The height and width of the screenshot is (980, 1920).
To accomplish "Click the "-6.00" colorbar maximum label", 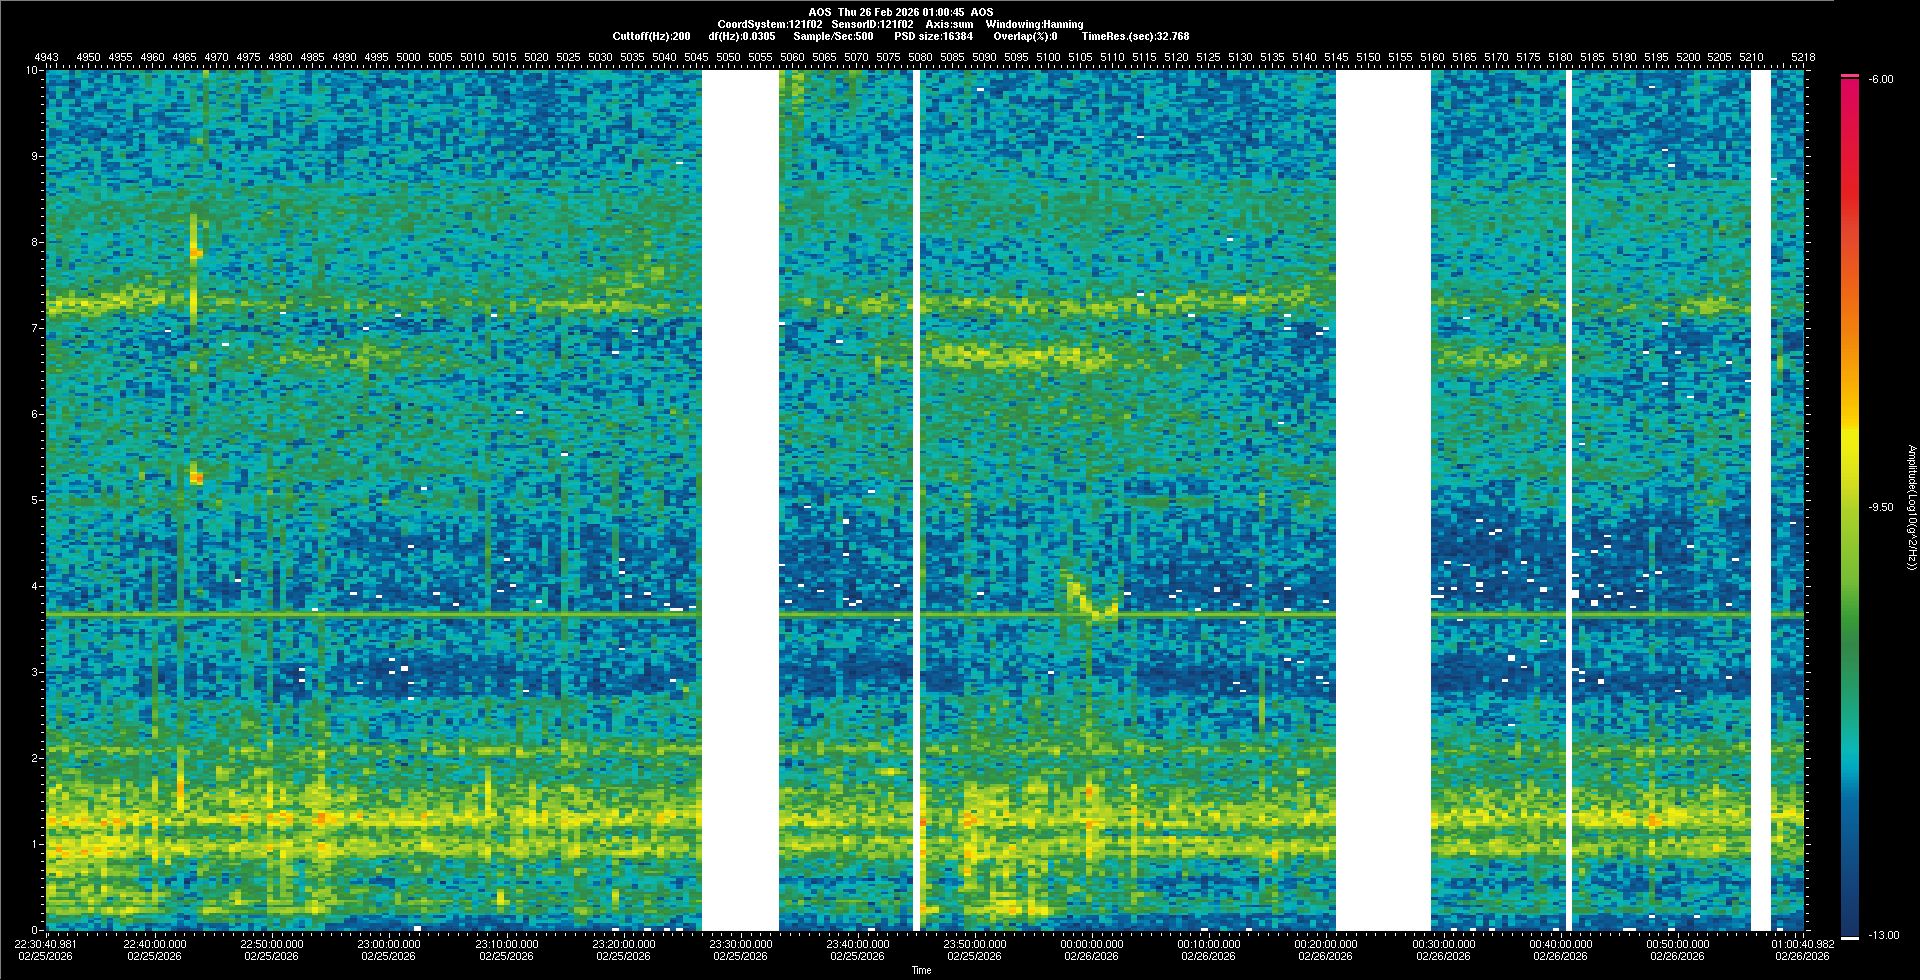I will (1880, 79).
